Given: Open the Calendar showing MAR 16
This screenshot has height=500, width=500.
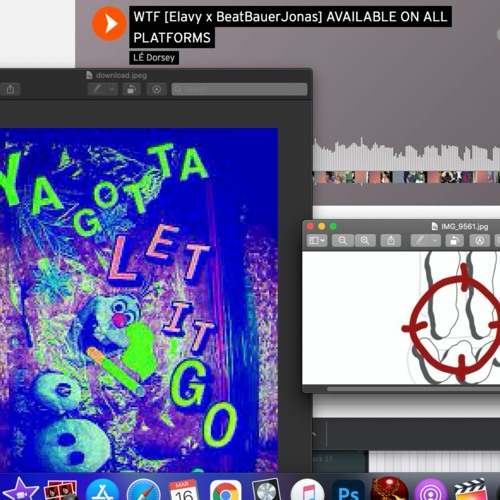Looking at the screenshot, I should click(x=184, y=490).
